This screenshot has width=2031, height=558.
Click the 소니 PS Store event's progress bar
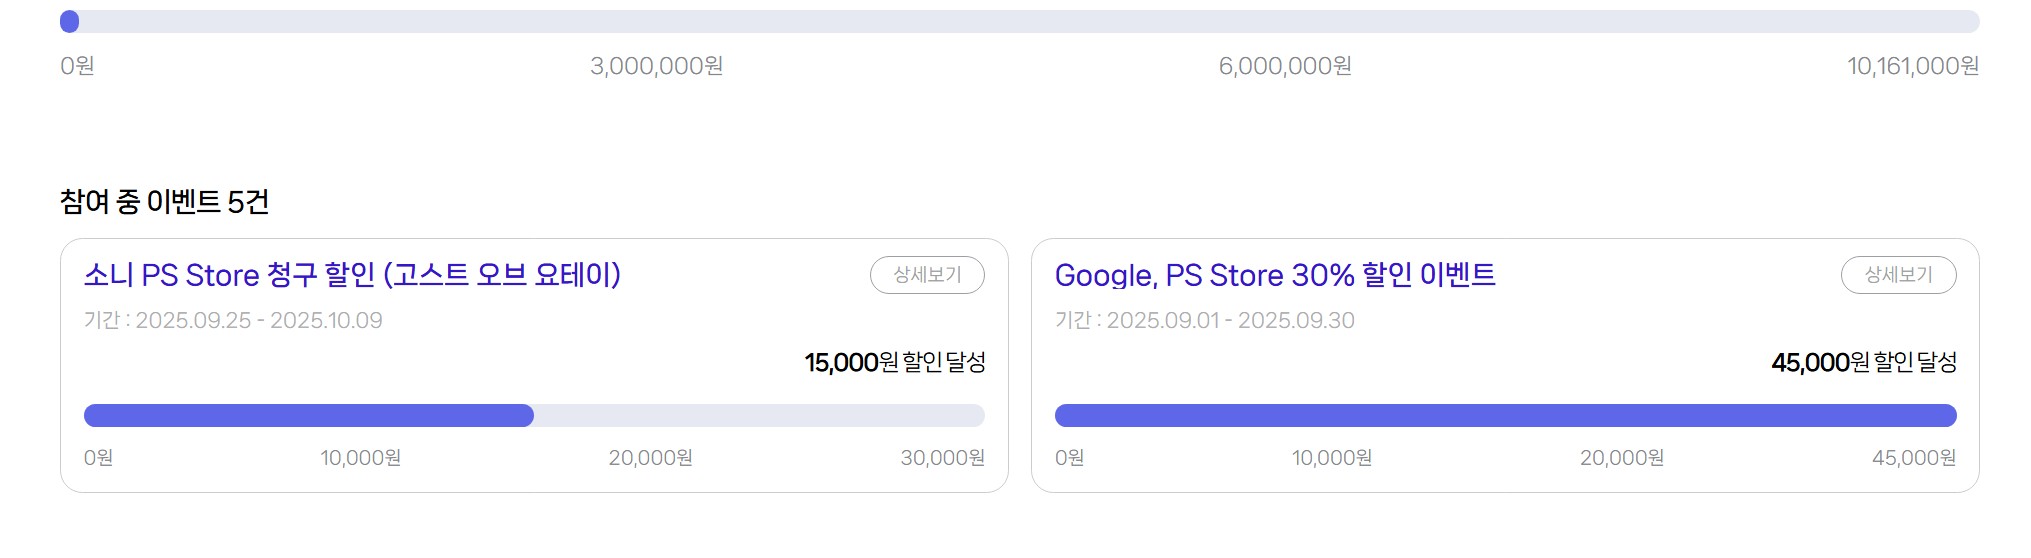coord(534,416)
